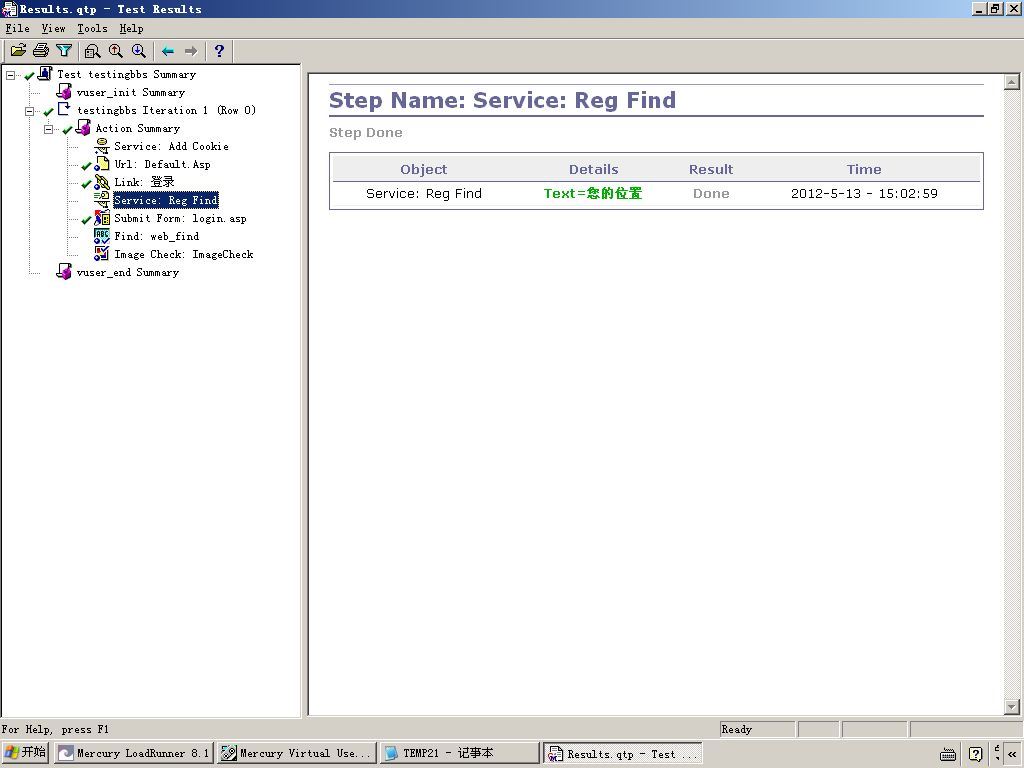This screenshot has height=768, width=1024.
Task: Click the Find binoculars-list toolbar icon
Action: point(93,50)
